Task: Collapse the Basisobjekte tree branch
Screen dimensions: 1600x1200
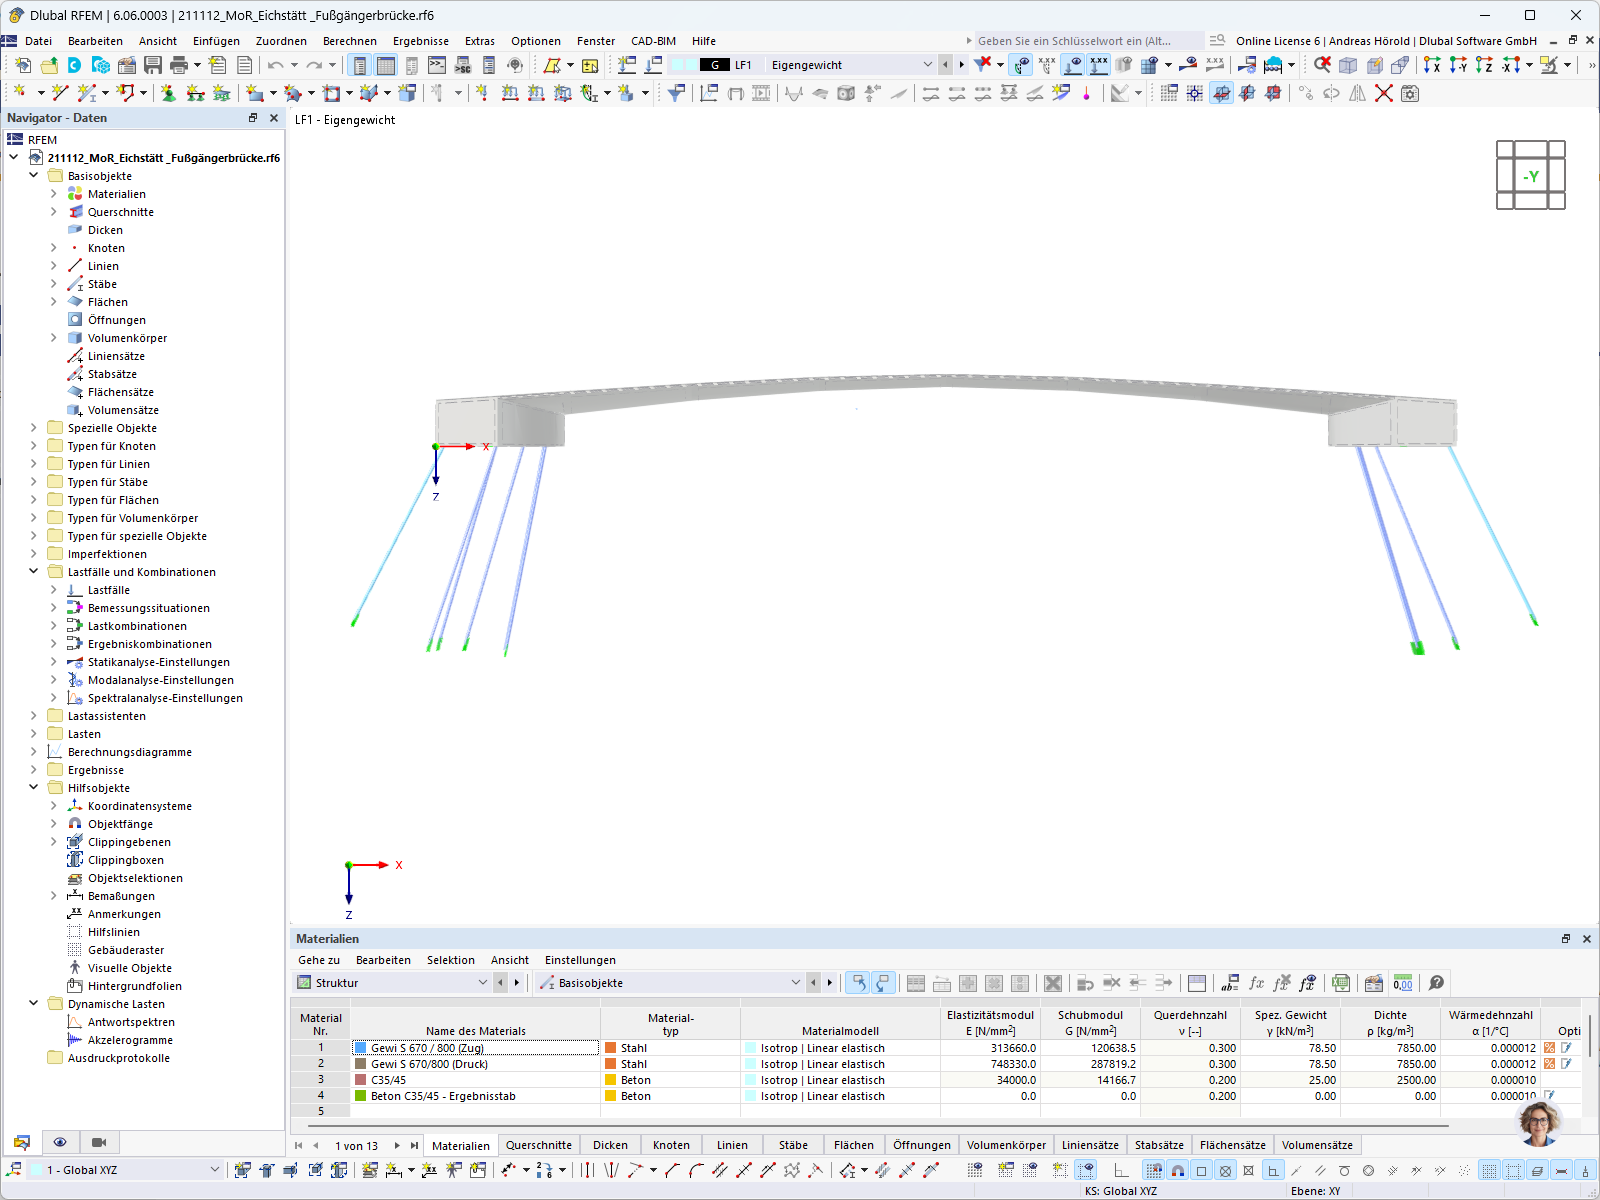Action: click(33, 175)
